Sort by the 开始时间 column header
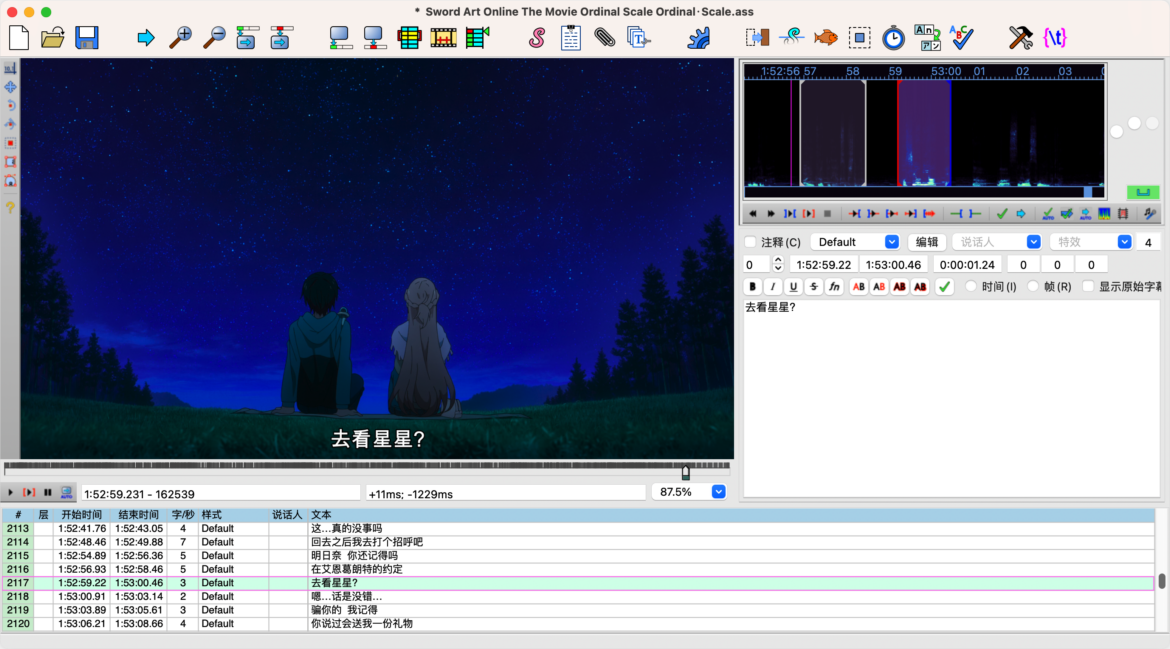Screen dimensions: 1170x649 click(81, 515)
